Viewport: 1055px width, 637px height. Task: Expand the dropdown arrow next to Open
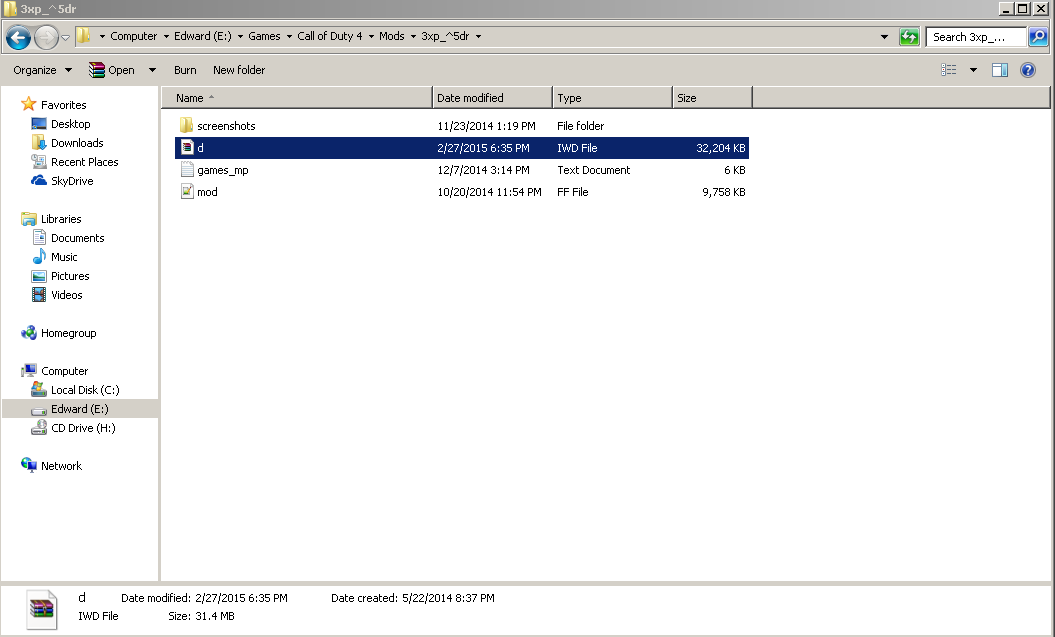point(152,70)
